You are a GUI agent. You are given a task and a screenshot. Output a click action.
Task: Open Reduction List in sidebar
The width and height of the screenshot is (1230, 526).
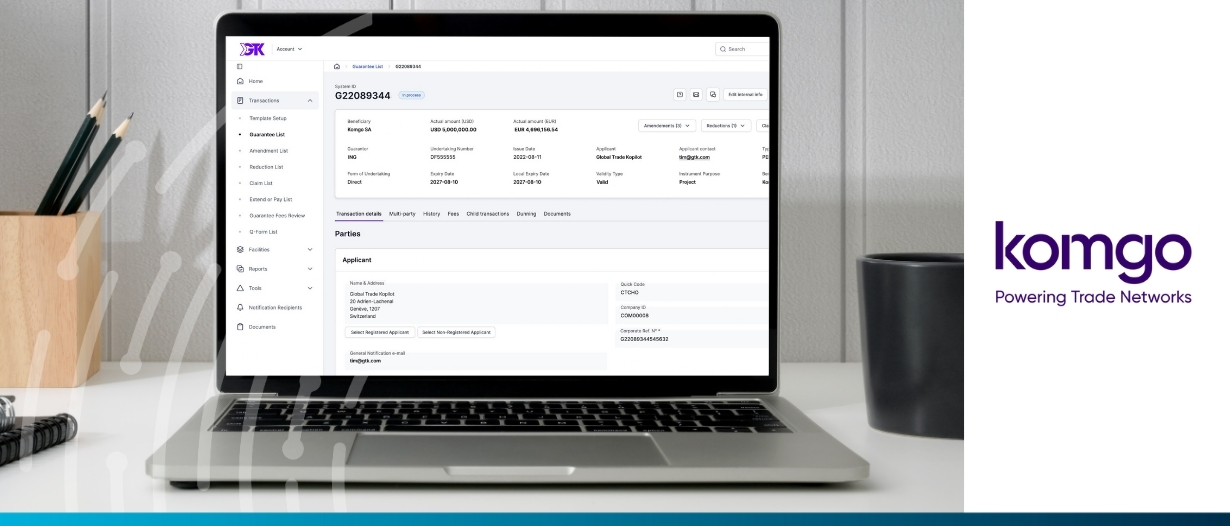pyautogui.click(x=266, y=167)
